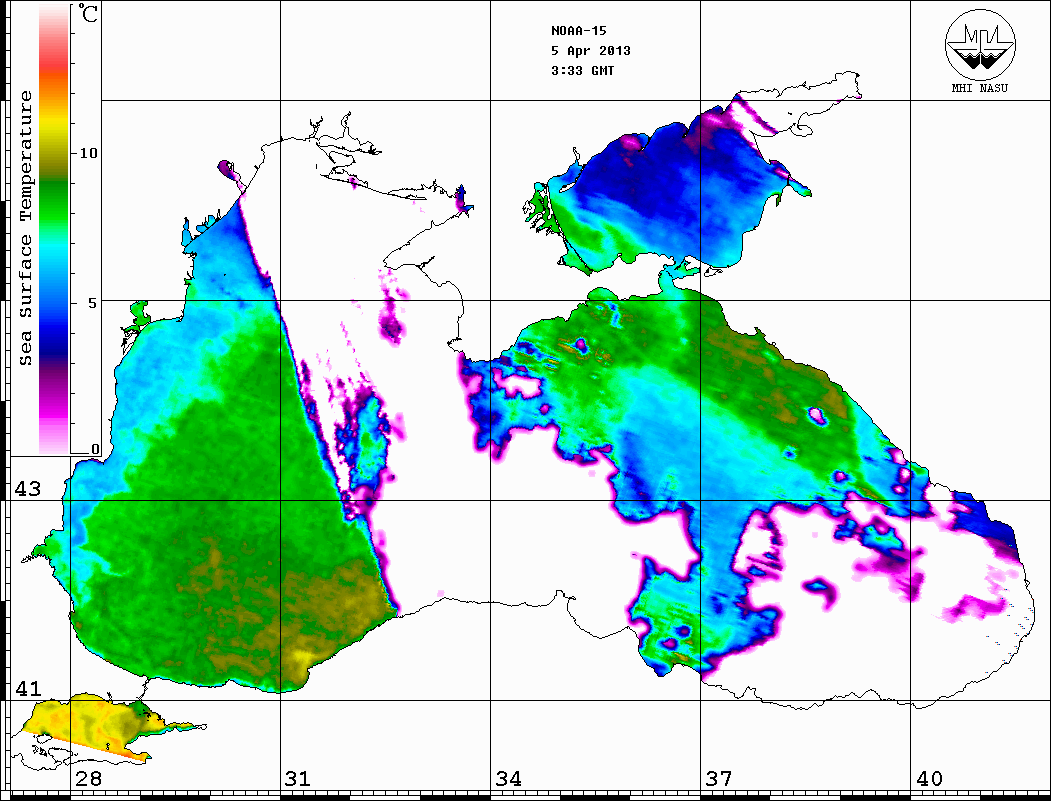
Task: Click the 10 tick on the temperature scale
Action: (88, 153)
